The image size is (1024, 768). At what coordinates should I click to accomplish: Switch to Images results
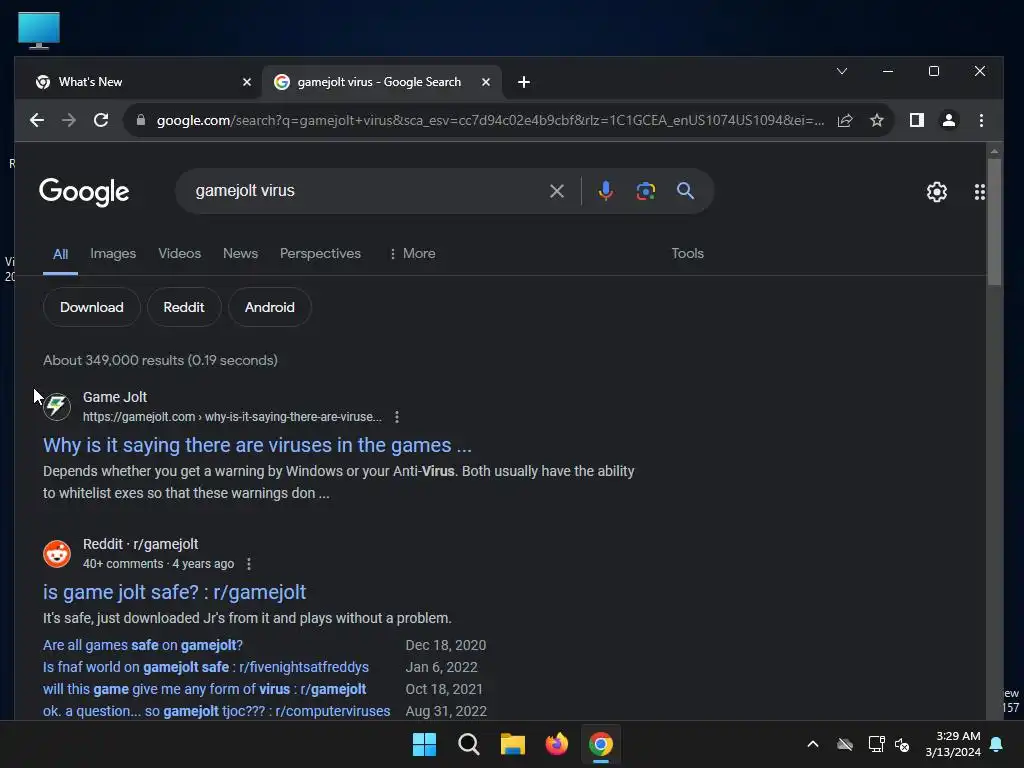coord(113,253)
